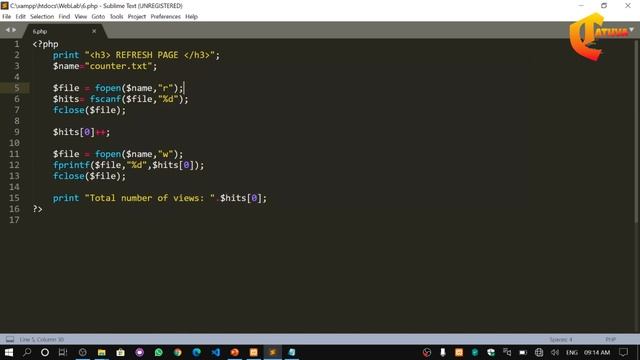This screenshot has height=360, width=640.
Task: Open the Tools menu
Action: (116, 17)
